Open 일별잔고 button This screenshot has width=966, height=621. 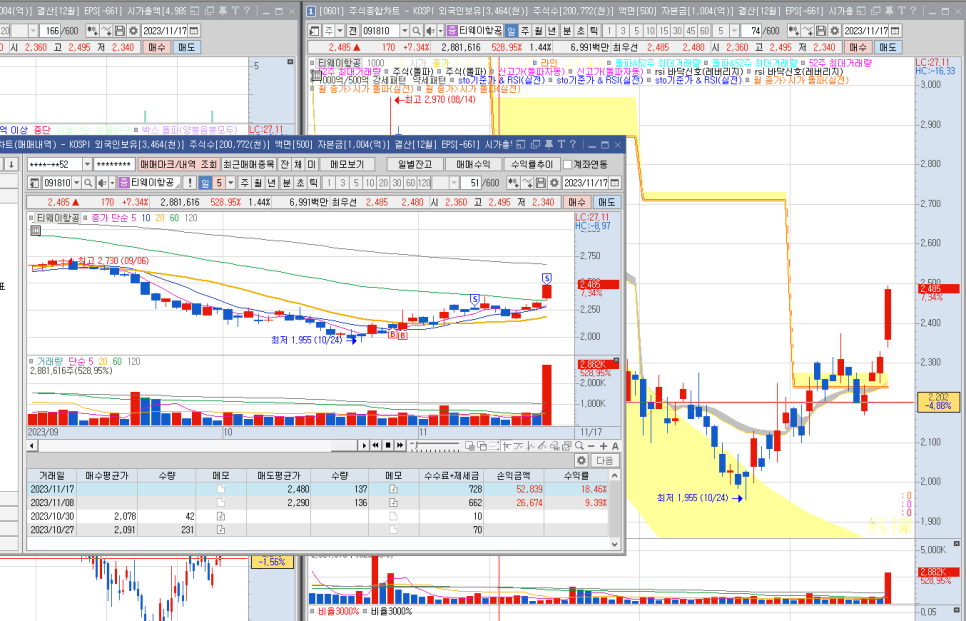click(x=414, y=164)
